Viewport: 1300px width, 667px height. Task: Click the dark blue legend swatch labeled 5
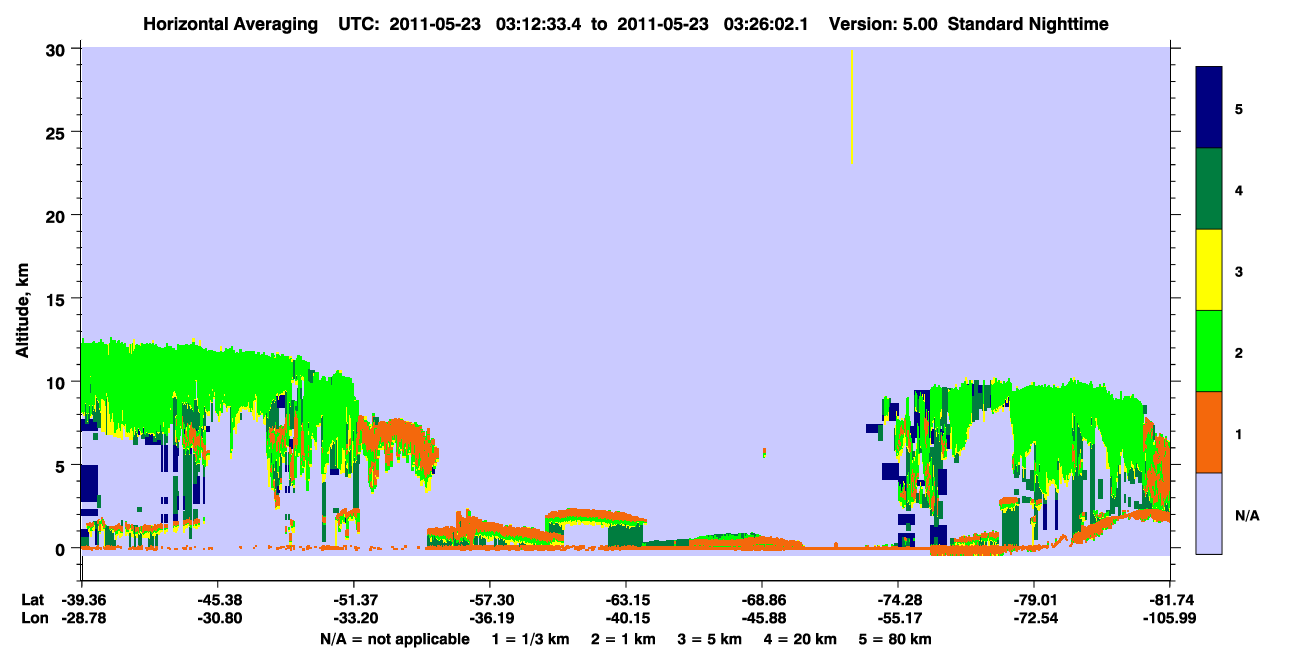pyautogui.click(x=1209, y=108)
